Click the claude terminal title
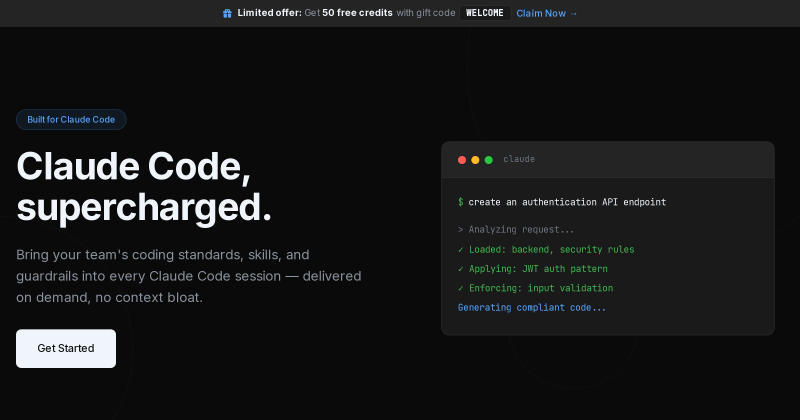This screenshot has width=800, height=420. tap(519, 159)
